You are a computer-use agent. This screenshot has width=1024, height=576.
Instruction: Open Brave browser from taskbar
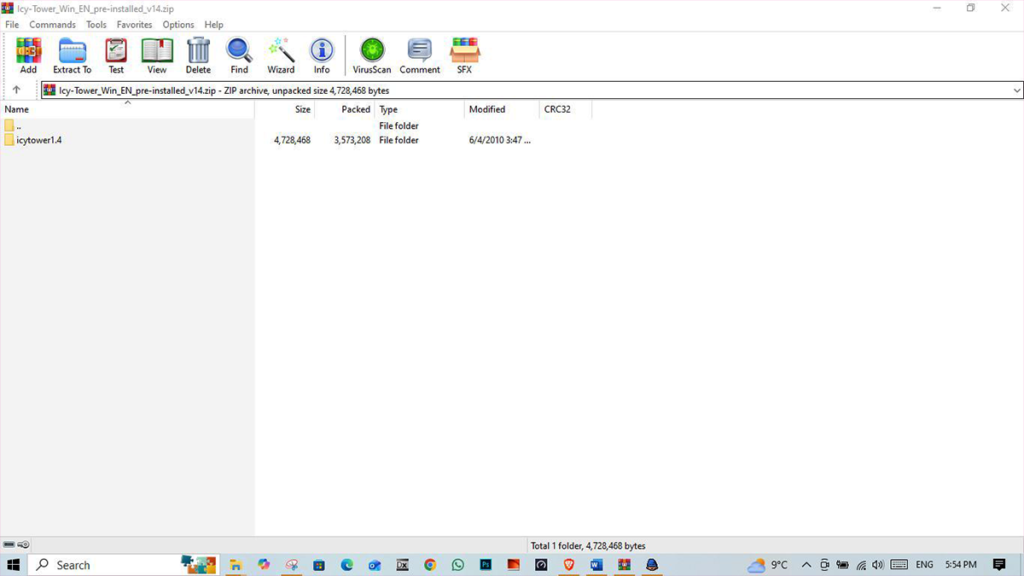click(x=569, y=565)
